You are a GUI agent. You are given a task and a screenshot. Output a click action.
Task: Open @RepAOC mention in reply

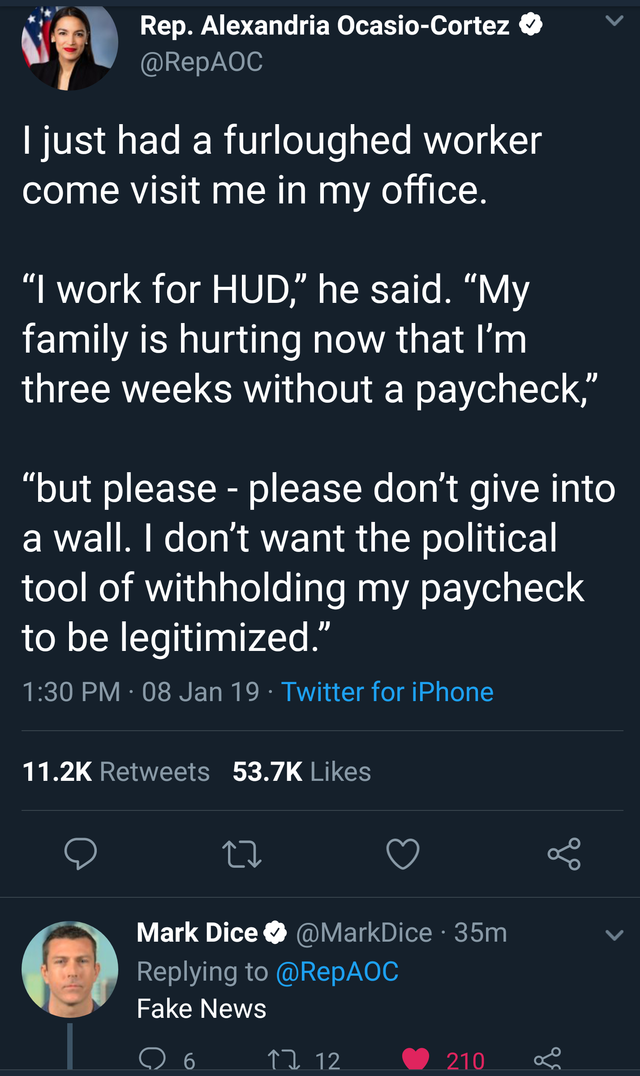pos(336,971)
